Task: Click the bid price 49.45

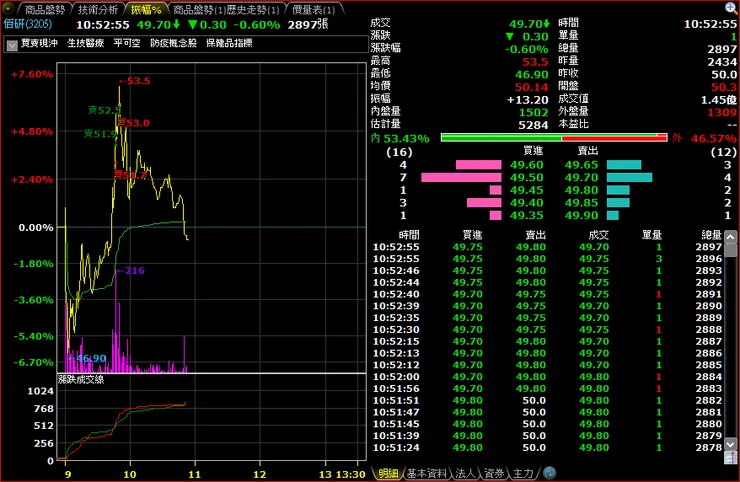Action: (x=527, y=190)
